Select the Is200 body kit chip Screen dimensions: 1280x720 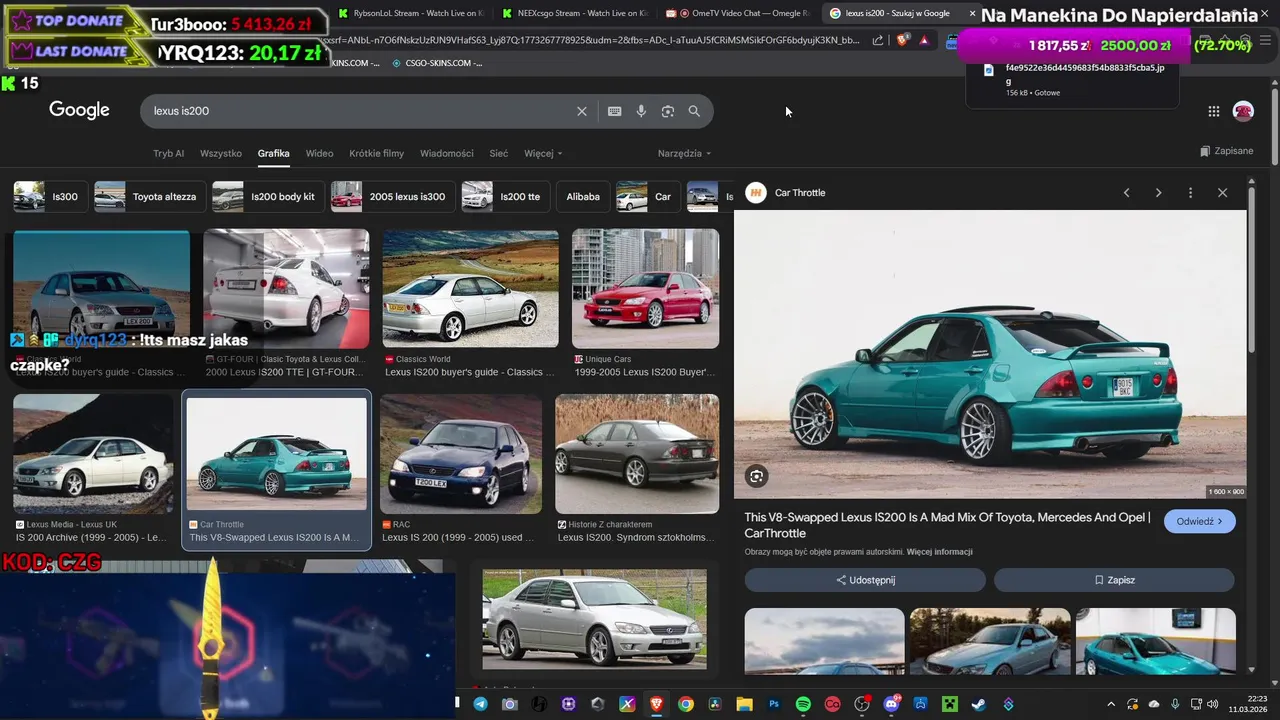click(x=269, y=197)
